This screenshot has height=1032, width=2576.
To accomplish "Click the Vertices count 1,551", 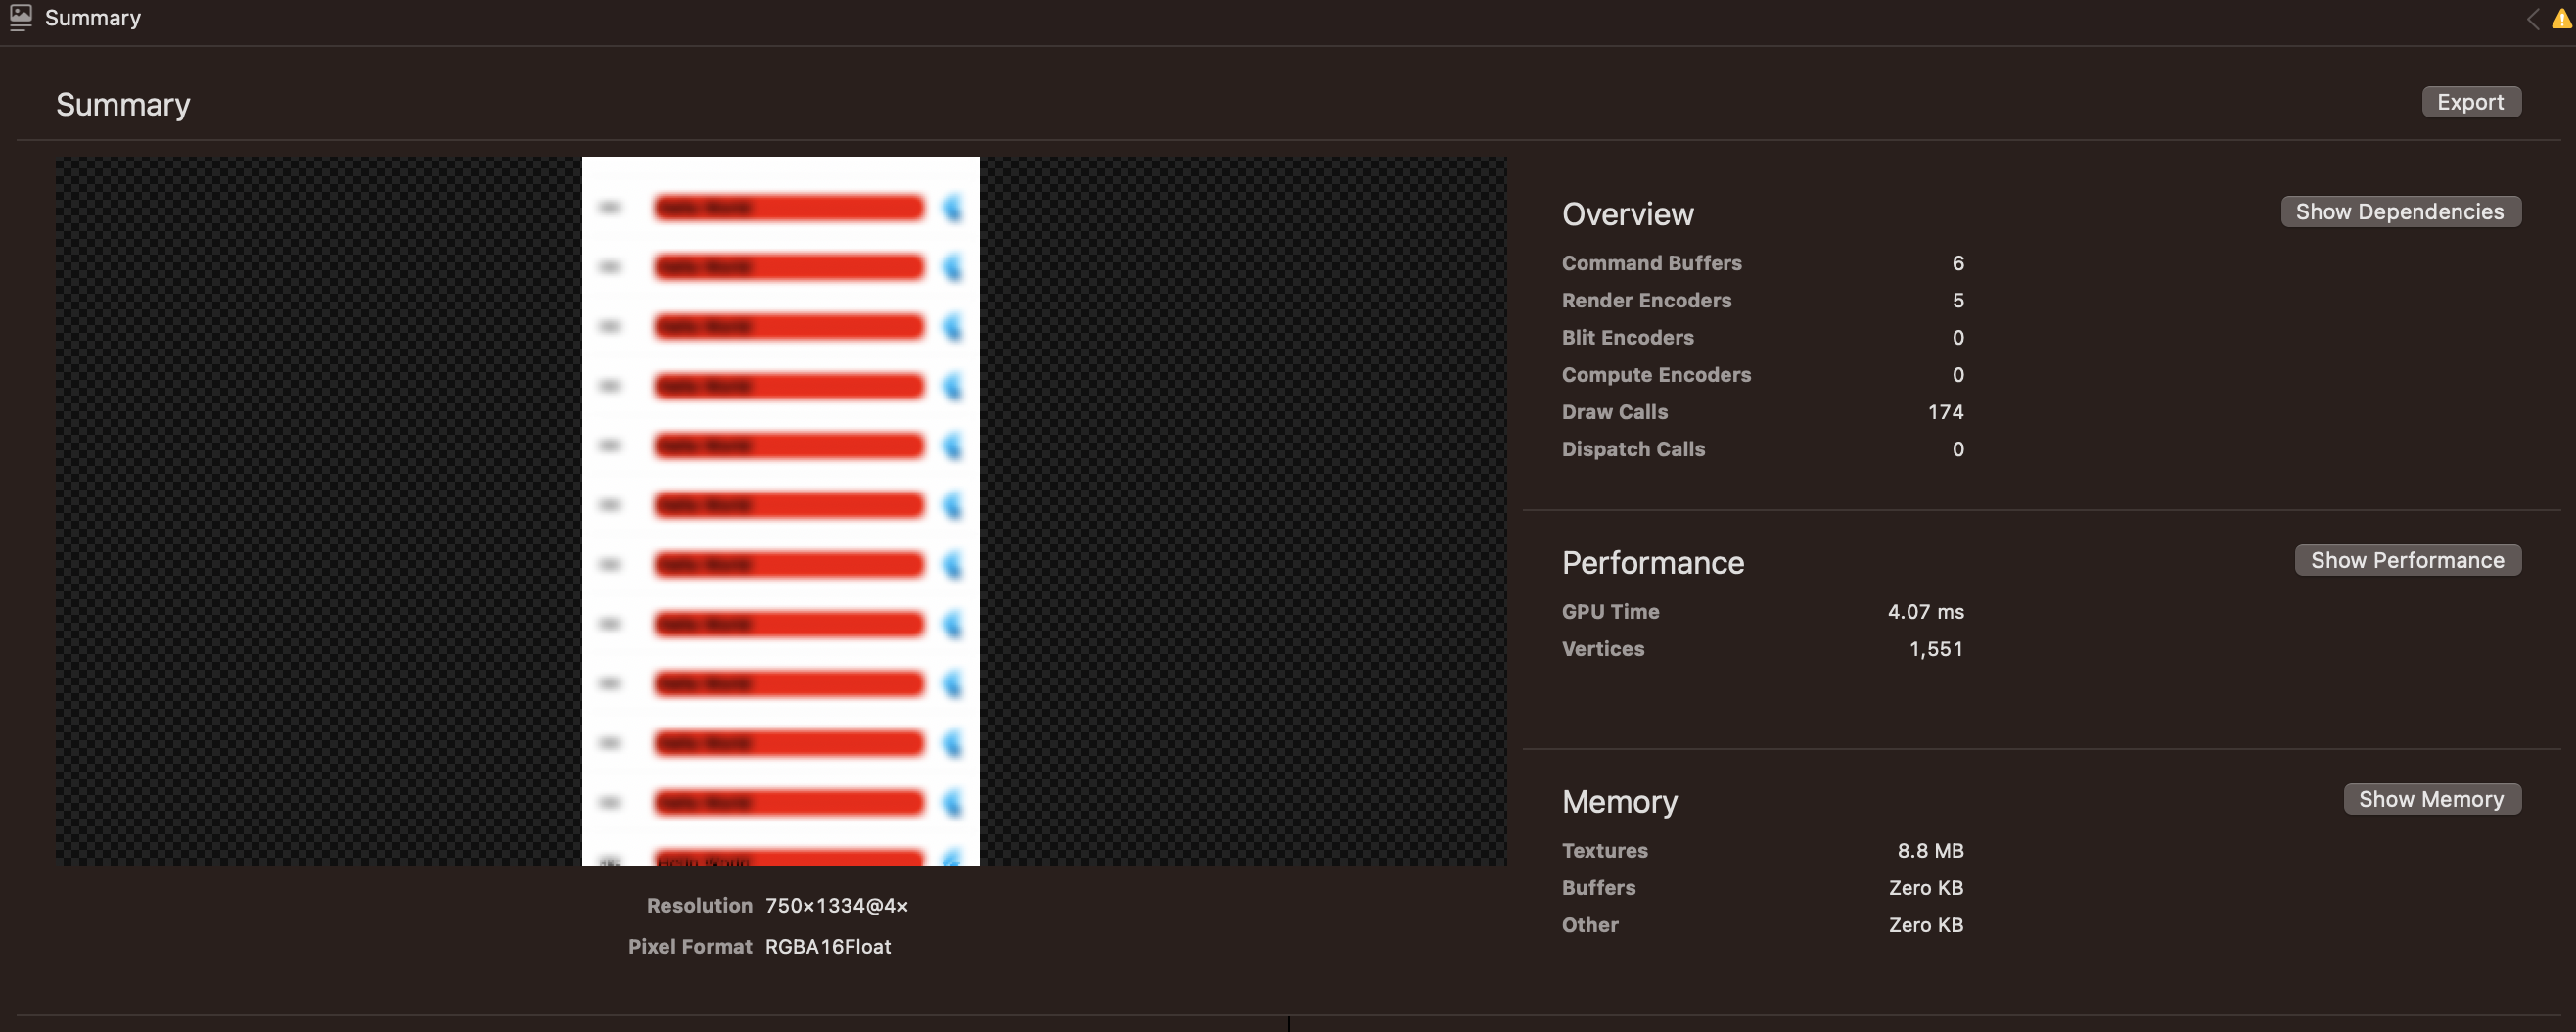I will (x=1935, y=649).
